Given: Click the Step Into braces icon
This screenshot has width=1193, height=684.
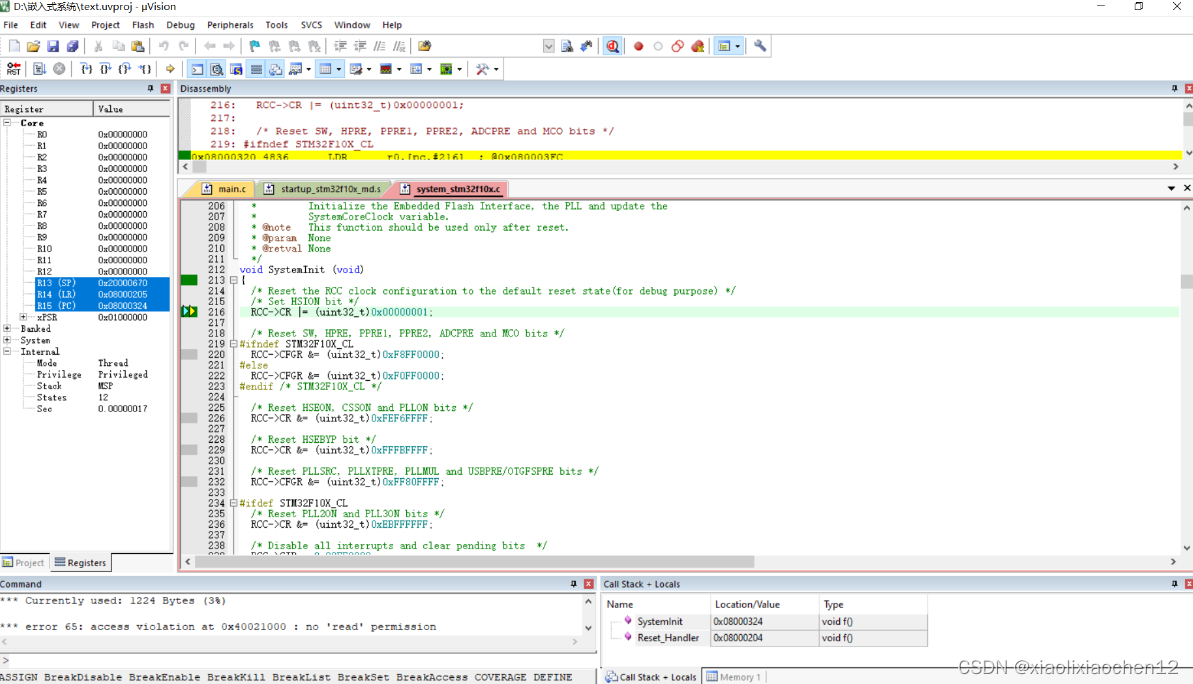Looking at the screenshot, I should [x=86, y=69].
